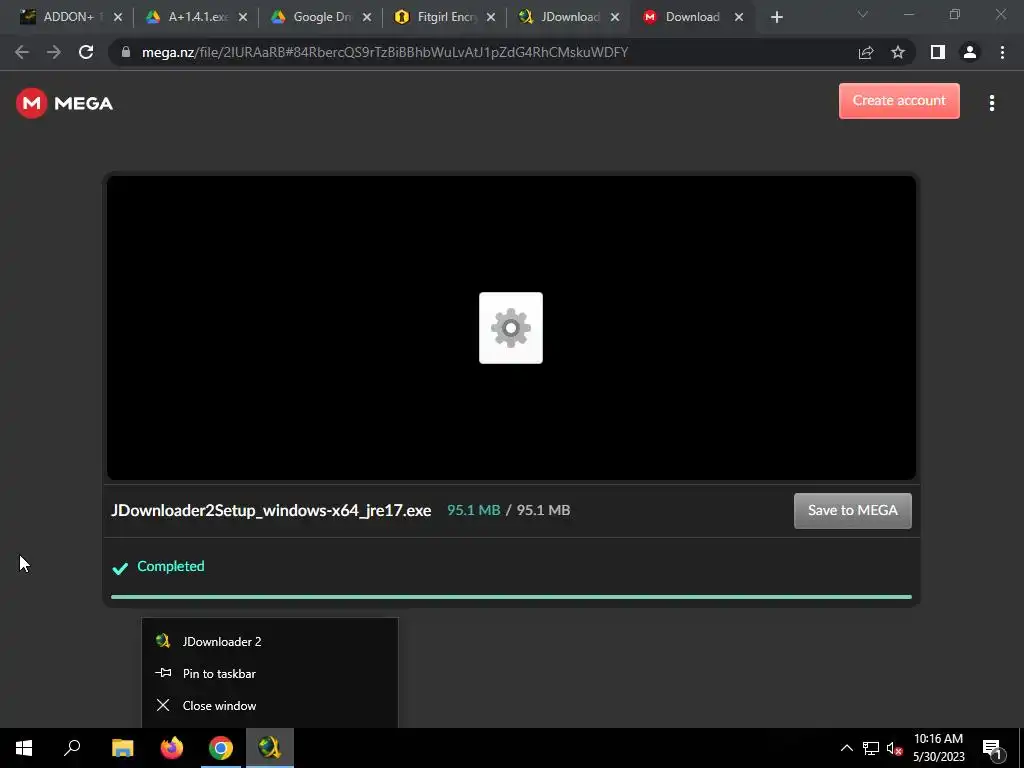This screenshot has height=768, width=1024.
Task: Click Chrome taskbar icon
Action: click(x=221, y=748)
